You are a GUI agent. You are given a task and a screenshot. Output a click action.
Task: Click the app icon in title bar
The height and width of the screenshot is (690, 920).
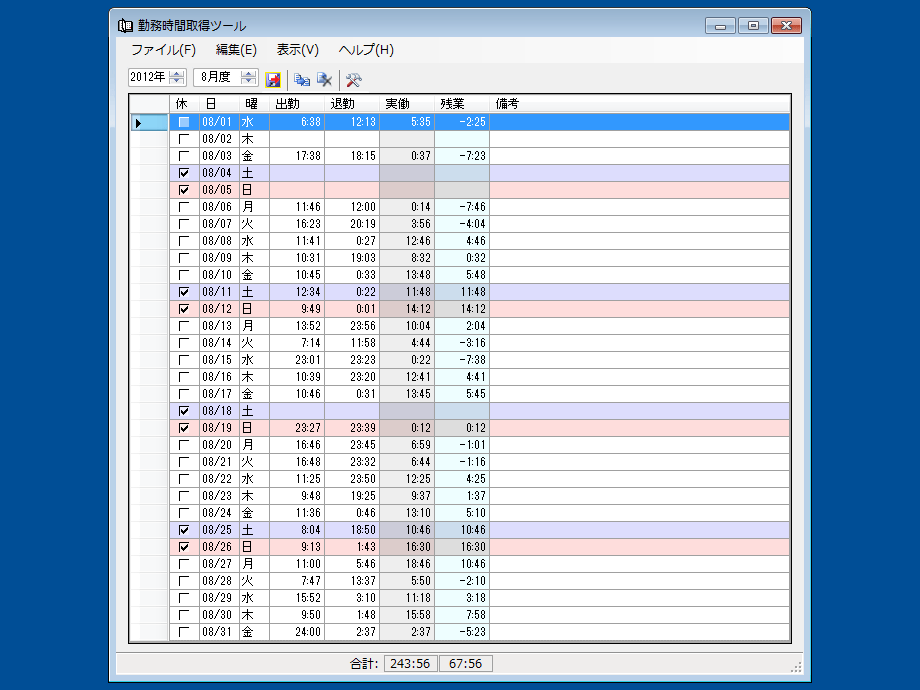pyautogui.click(x=125, y=26)
